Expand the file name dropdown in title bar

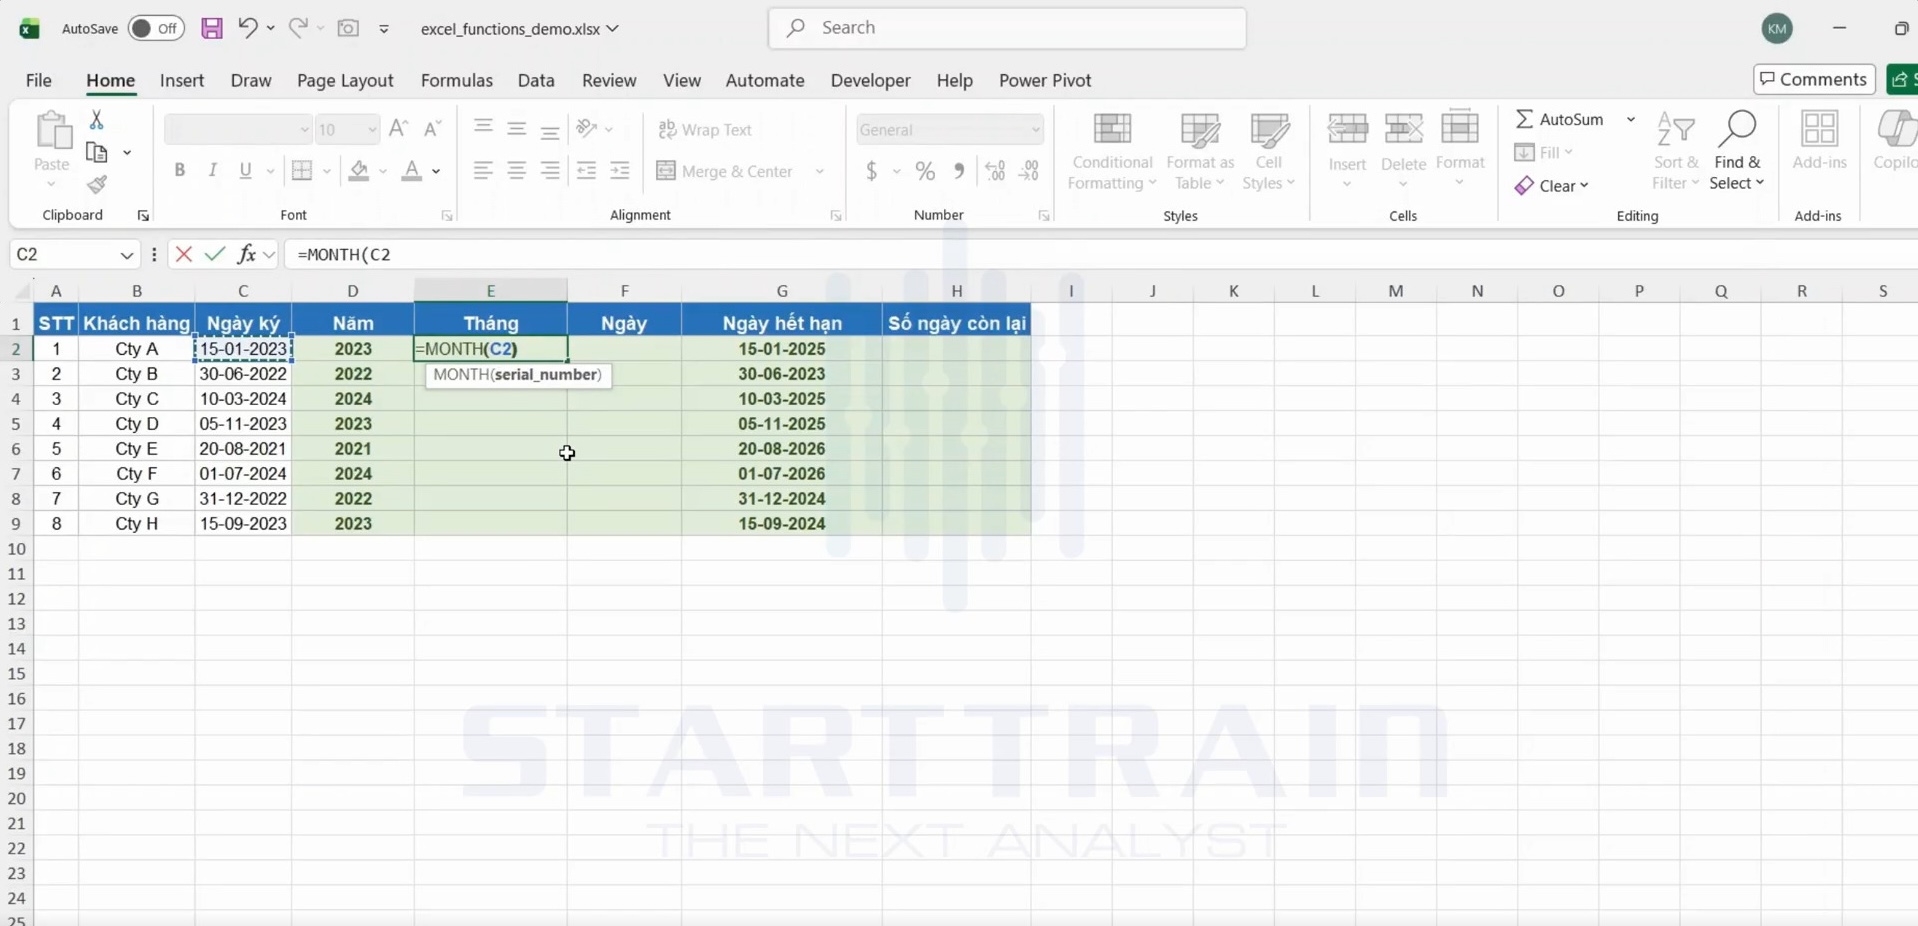(x=613, y=28)
